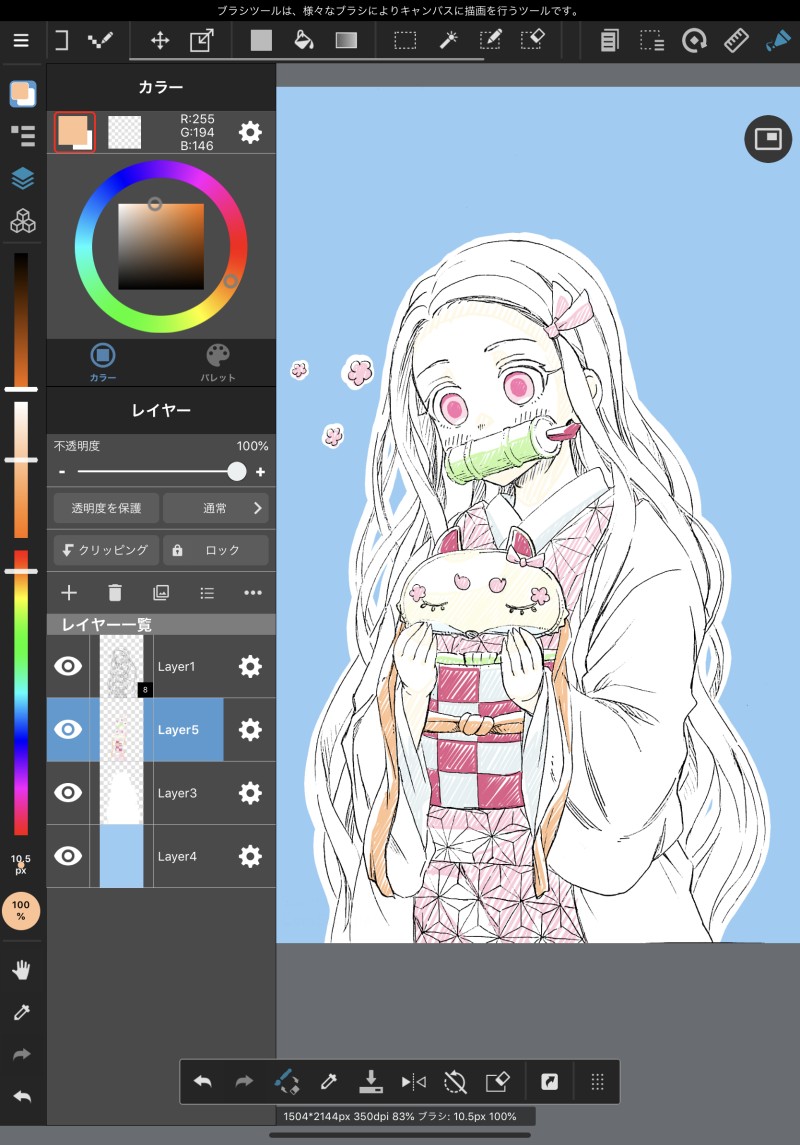The image size is (800, 1145).
Task: Select the Eyedropper in left sidebar
Action: click(x=22, y=1012)
